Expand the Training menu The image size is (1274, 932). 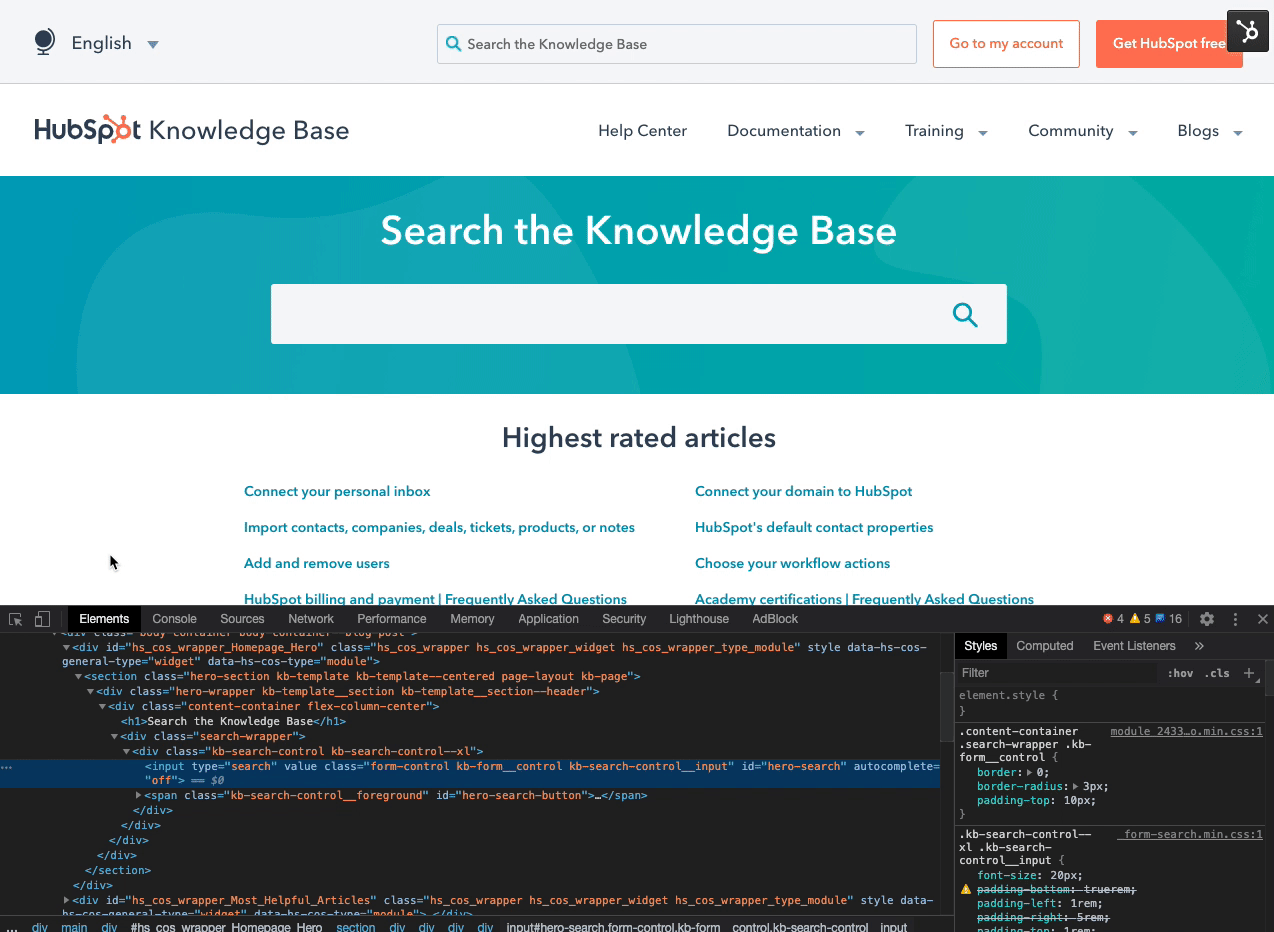coord(946,131)
